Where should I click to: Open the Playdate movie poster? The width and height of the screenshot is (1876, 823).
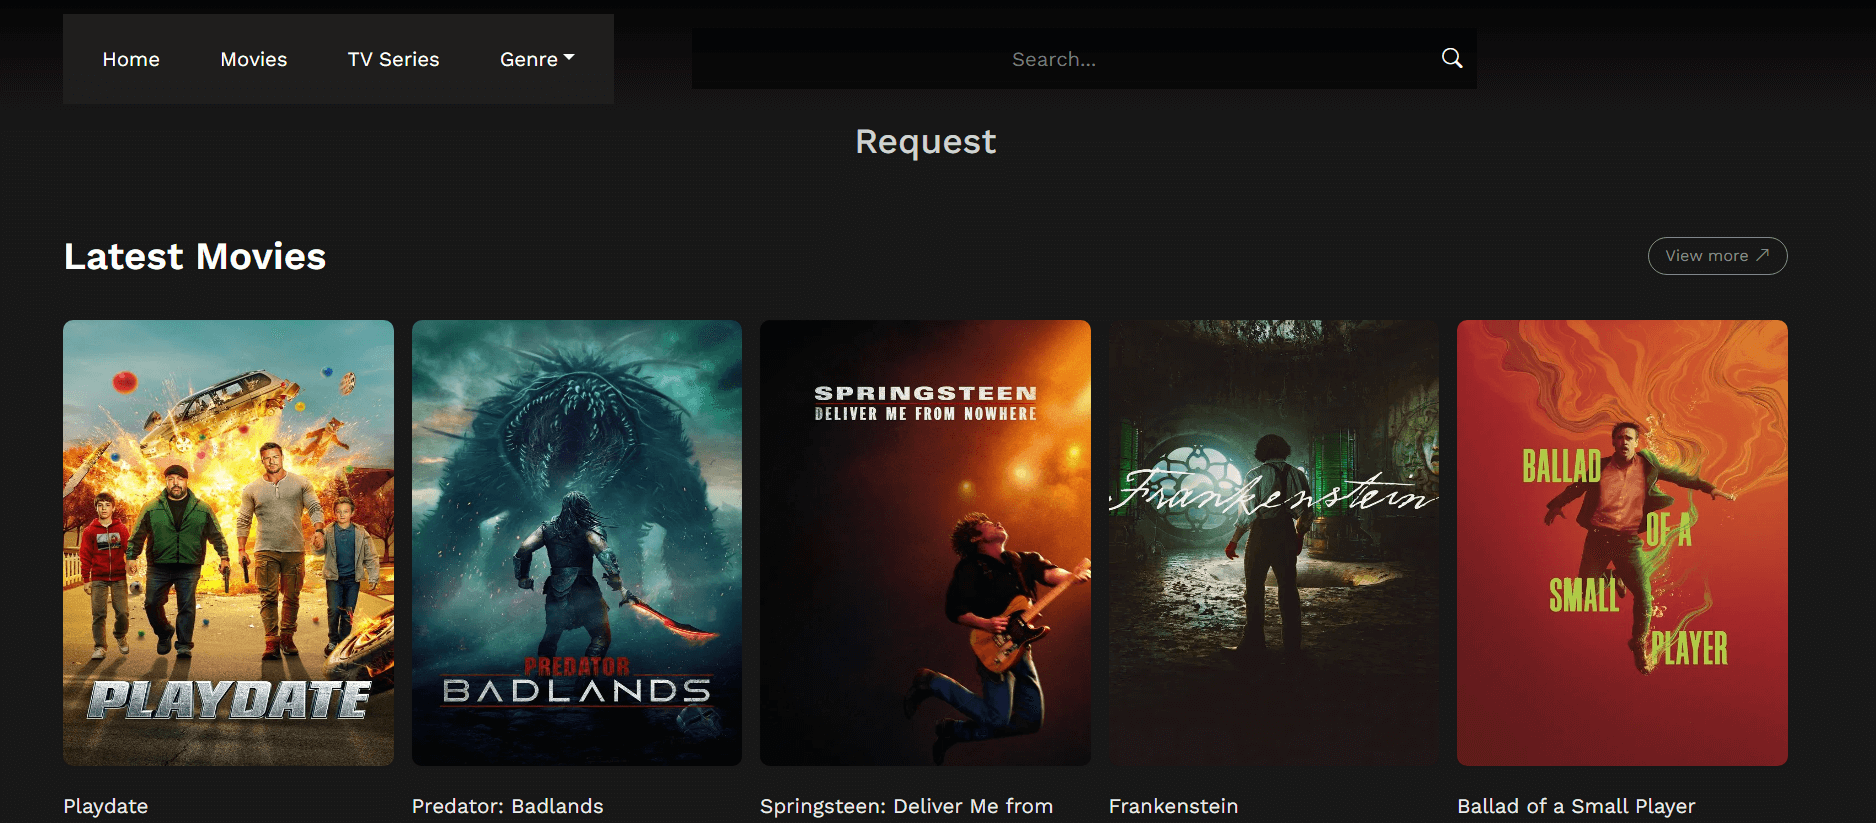tap(228, 542)
